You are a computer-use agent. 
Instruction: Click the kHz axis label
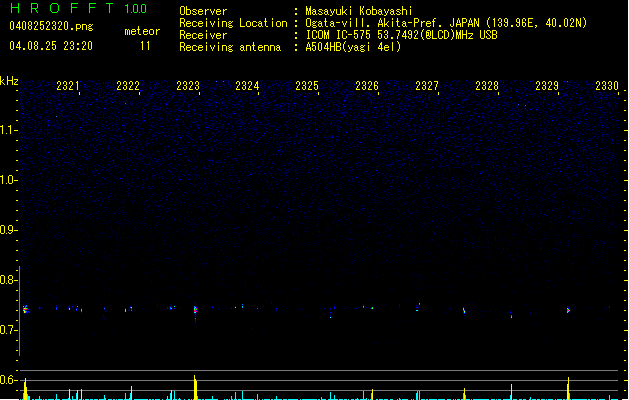[9, 81]
